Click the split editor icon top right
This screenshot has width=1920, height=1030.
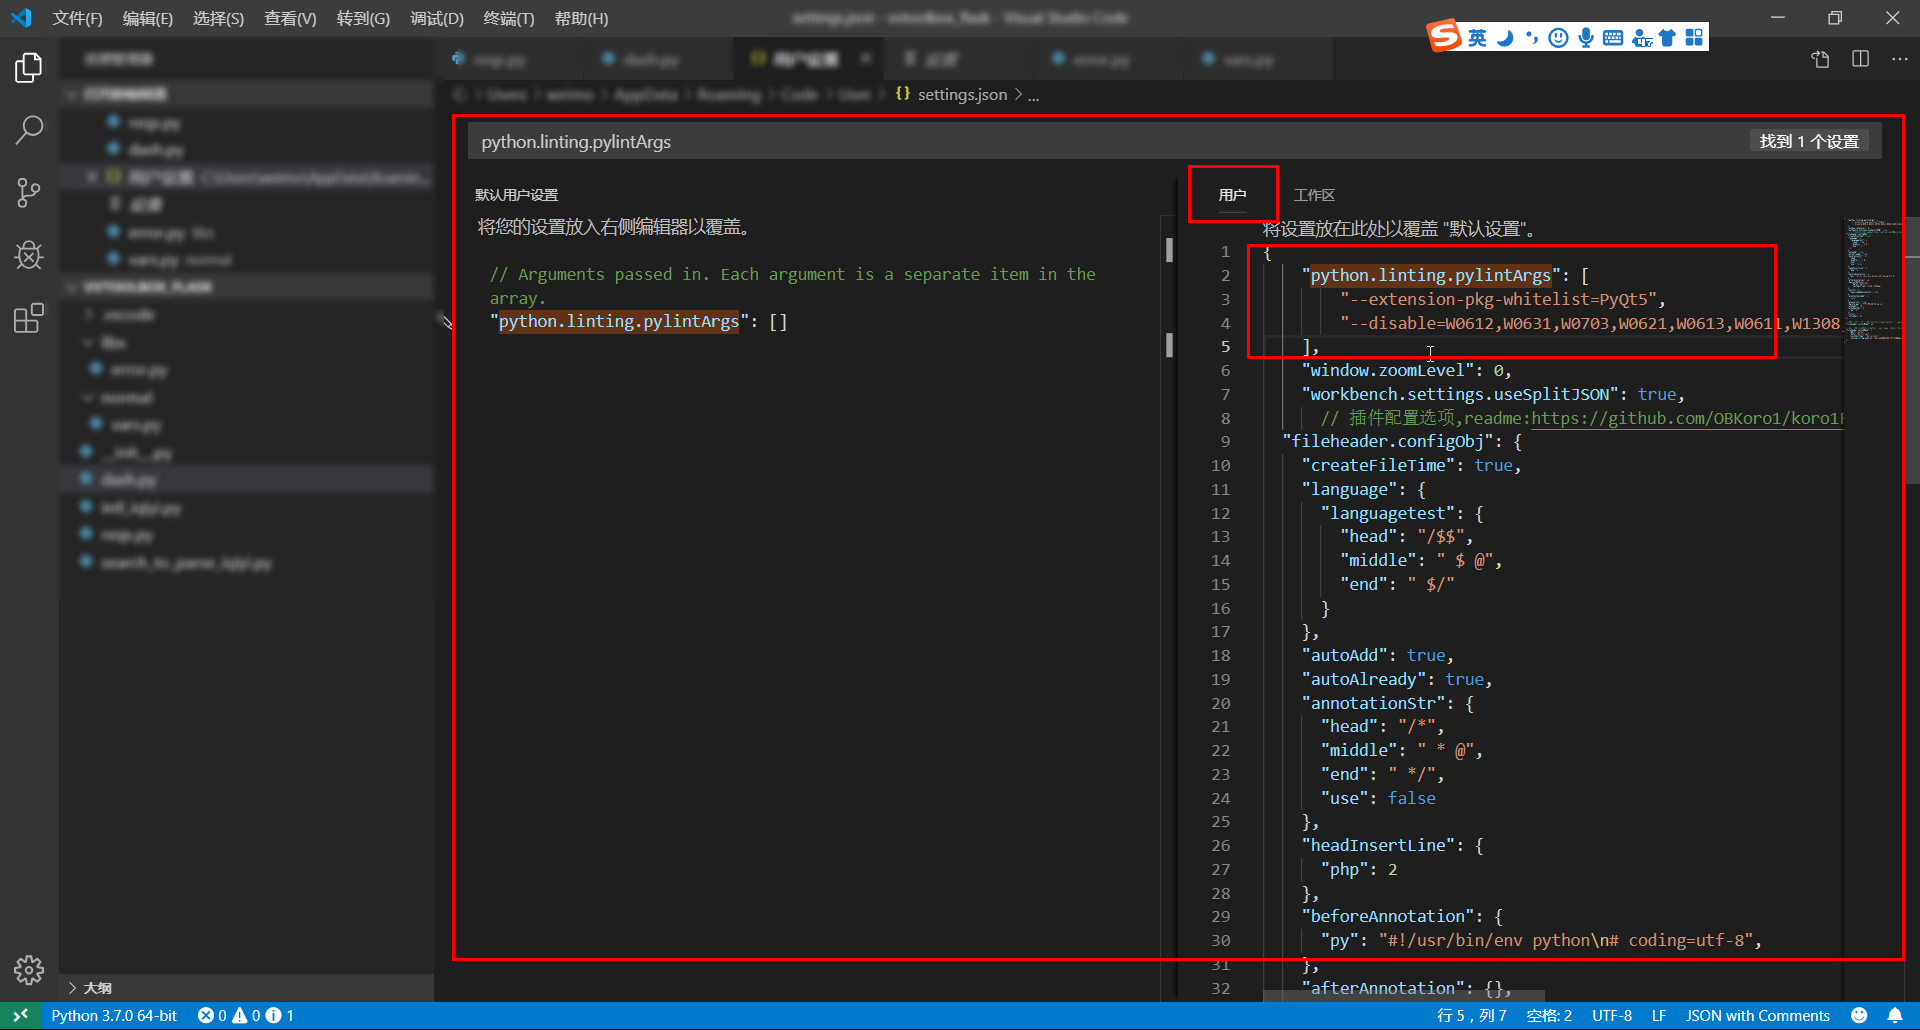(x=1860, y=59)
